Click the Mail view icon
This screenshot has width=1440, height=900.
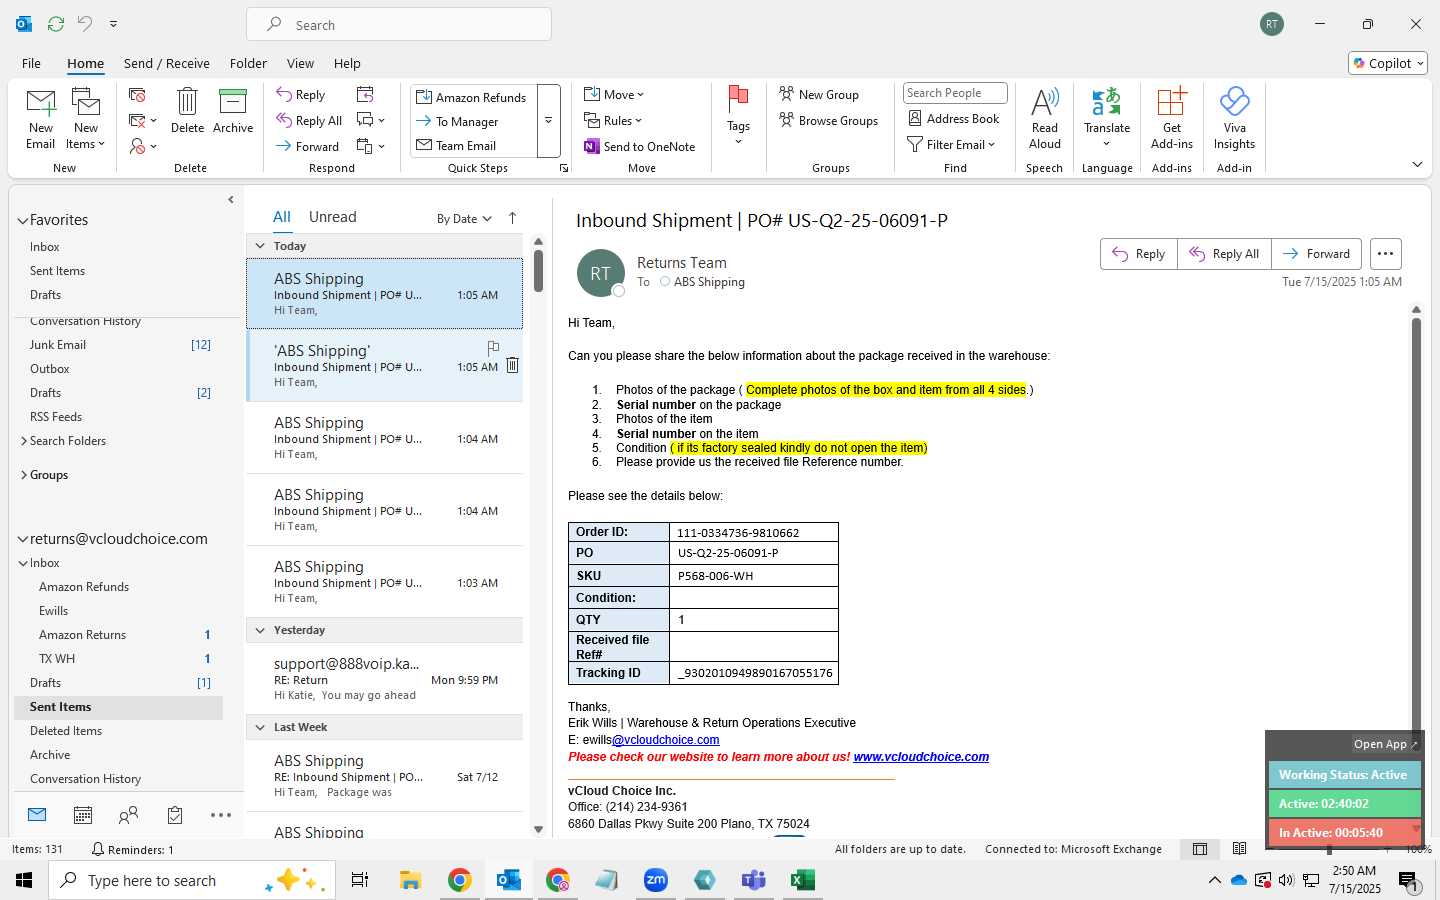pos(37,815)
